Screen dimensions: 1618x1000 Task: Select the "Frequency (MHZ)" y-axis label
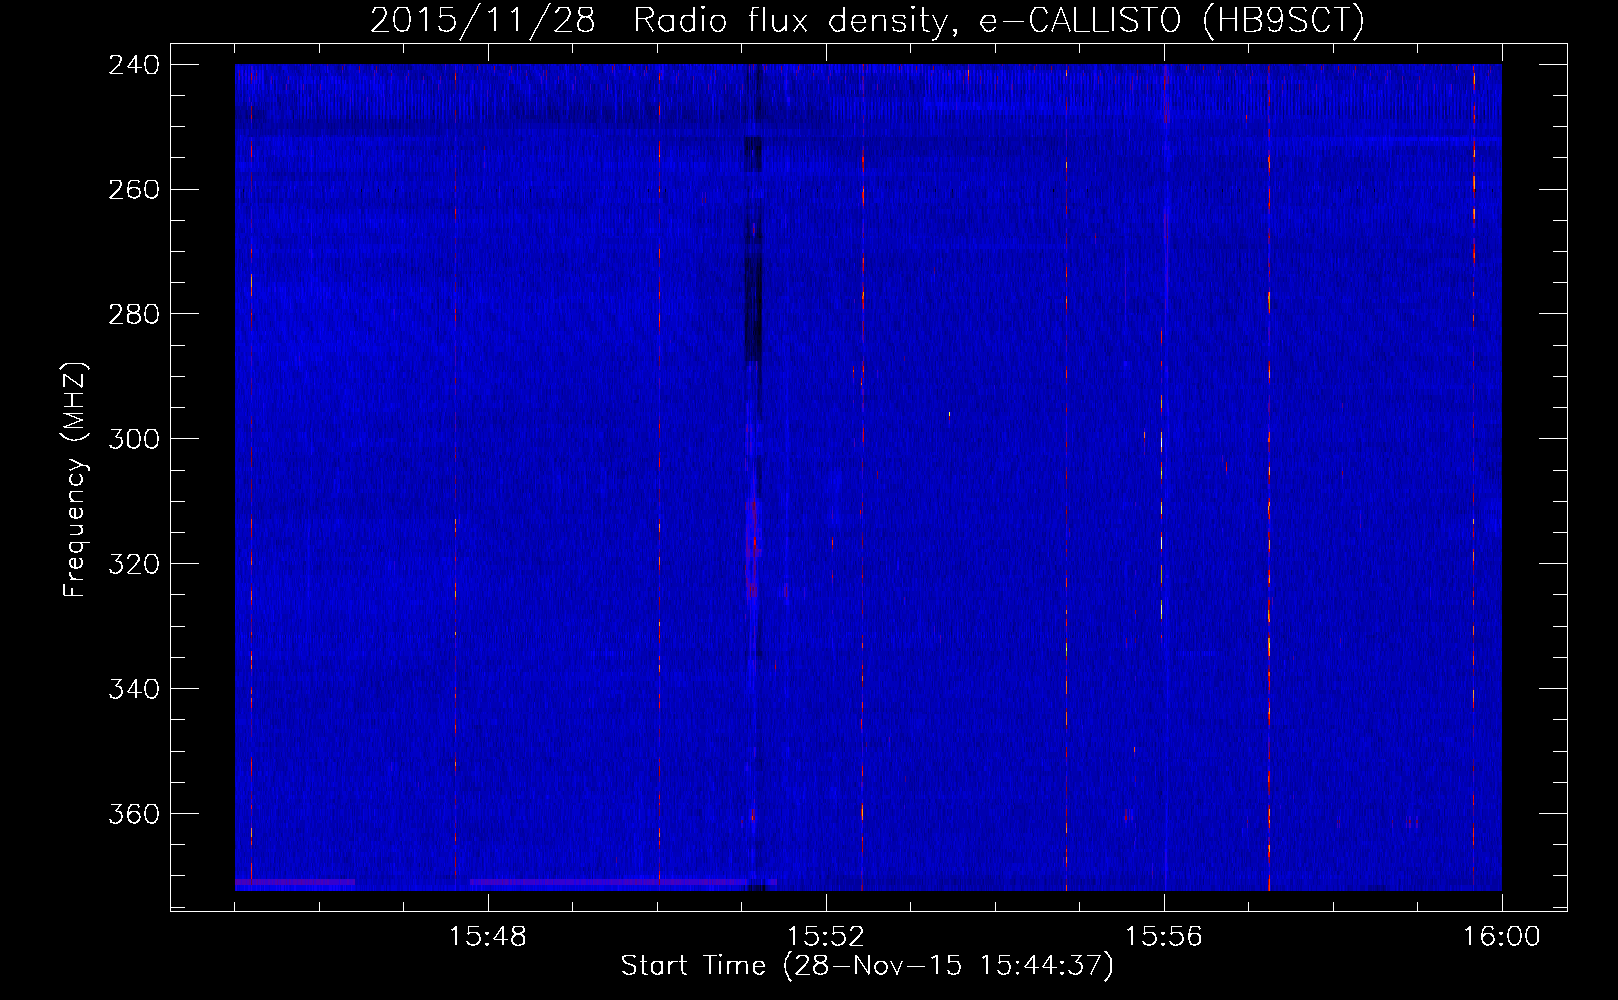tap(75, 480)
